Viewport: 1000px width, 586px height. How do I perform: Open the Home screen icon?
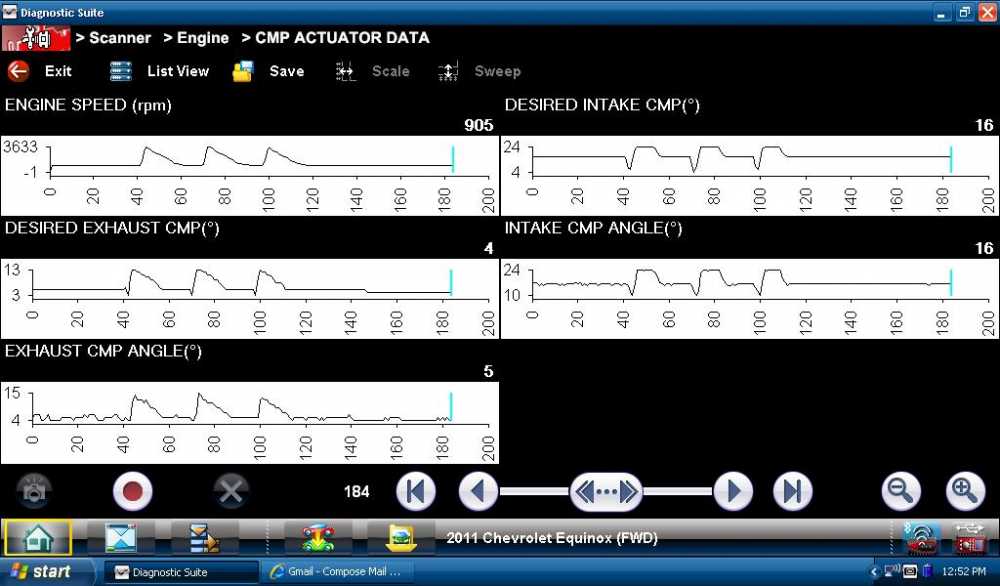37,539
